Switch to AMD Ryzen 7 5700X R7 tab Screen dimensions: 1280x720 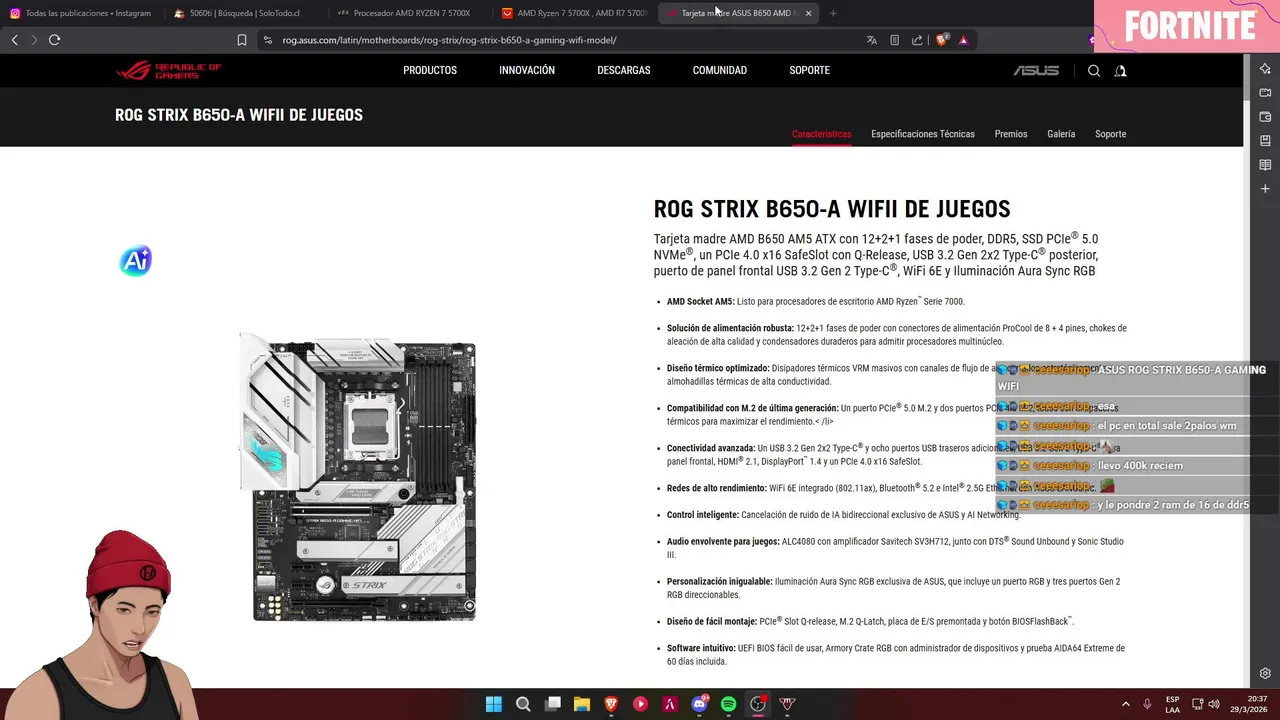[574, 13]
